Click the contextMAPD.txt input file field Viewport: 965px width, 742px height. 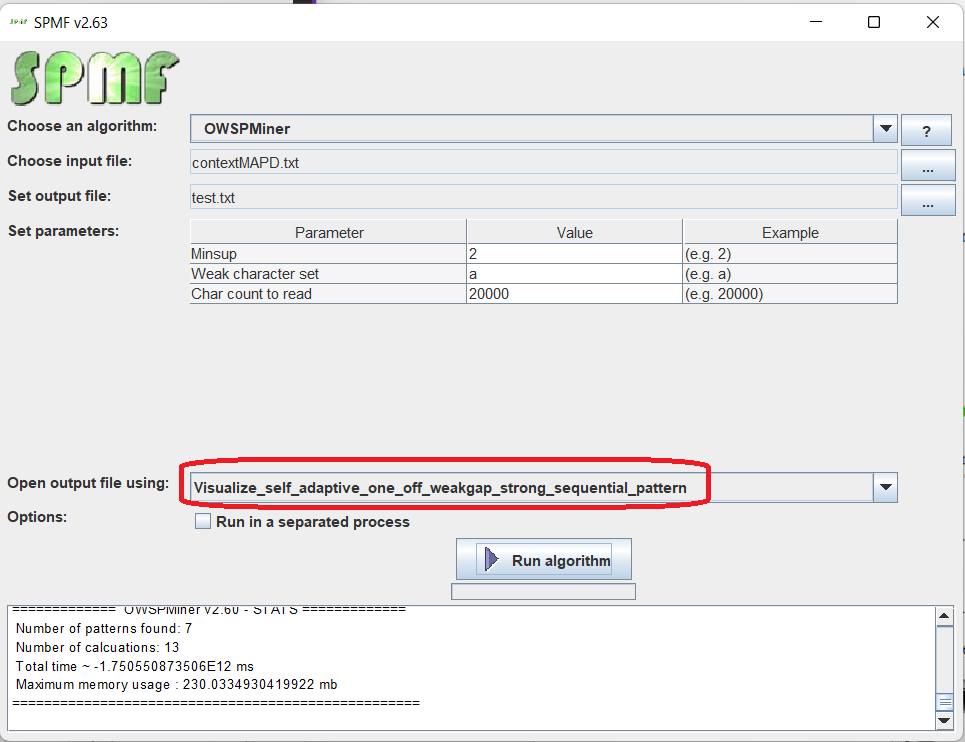pyautogui.click(x=543, y=163)
